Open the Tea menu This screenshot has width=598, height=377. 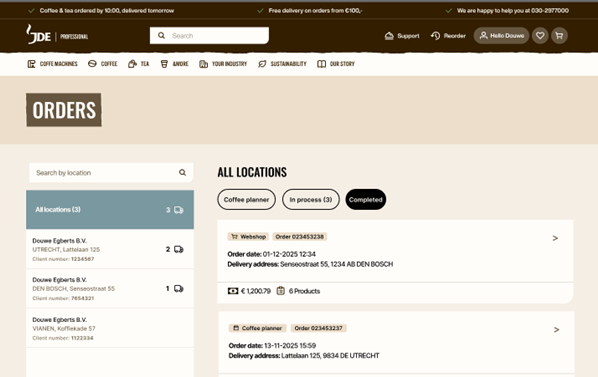click(138, 64)
